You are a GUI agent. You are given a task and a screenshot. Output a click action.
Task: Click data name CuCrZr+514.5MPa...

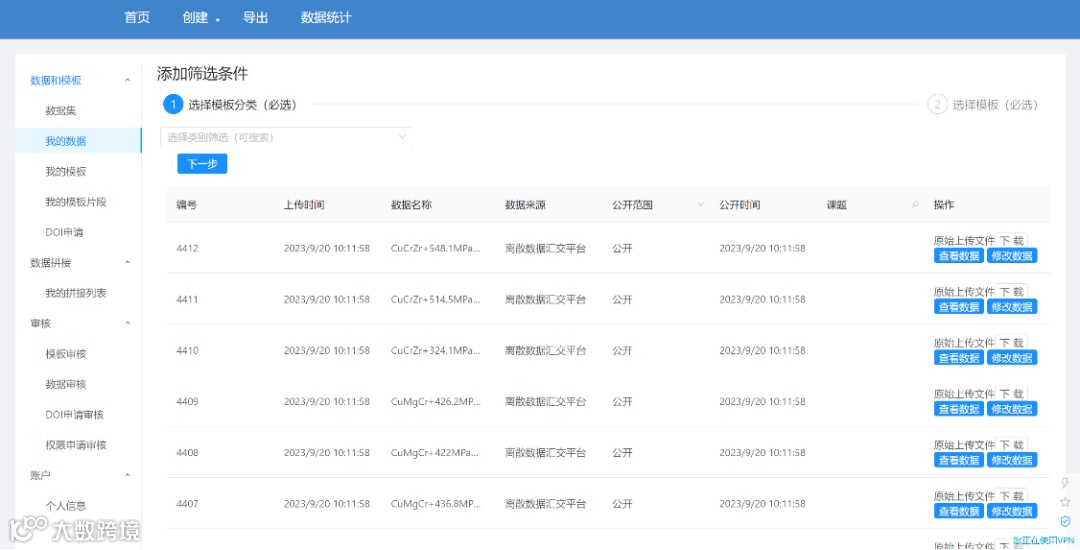pyautogui.click(x=435, y=299)
